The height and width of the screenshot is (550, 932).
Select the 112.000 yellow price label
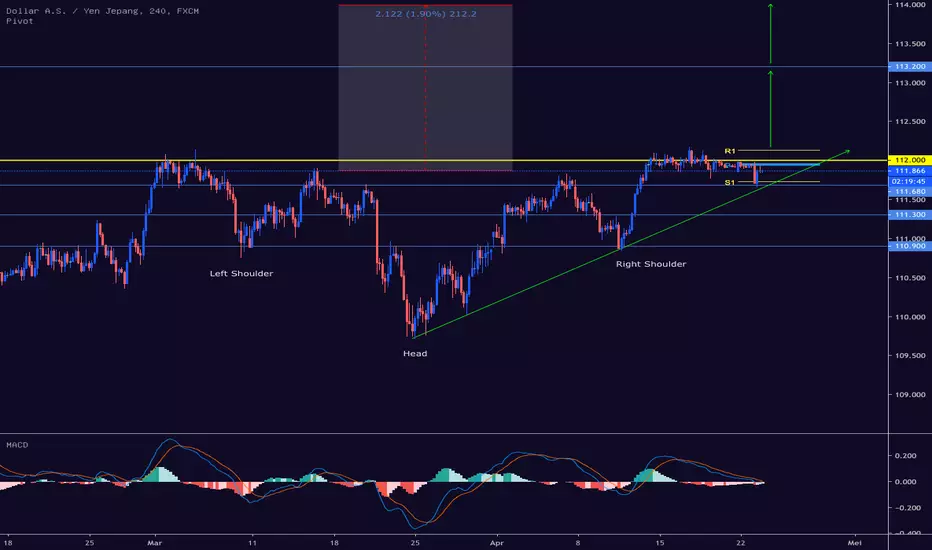909,160
